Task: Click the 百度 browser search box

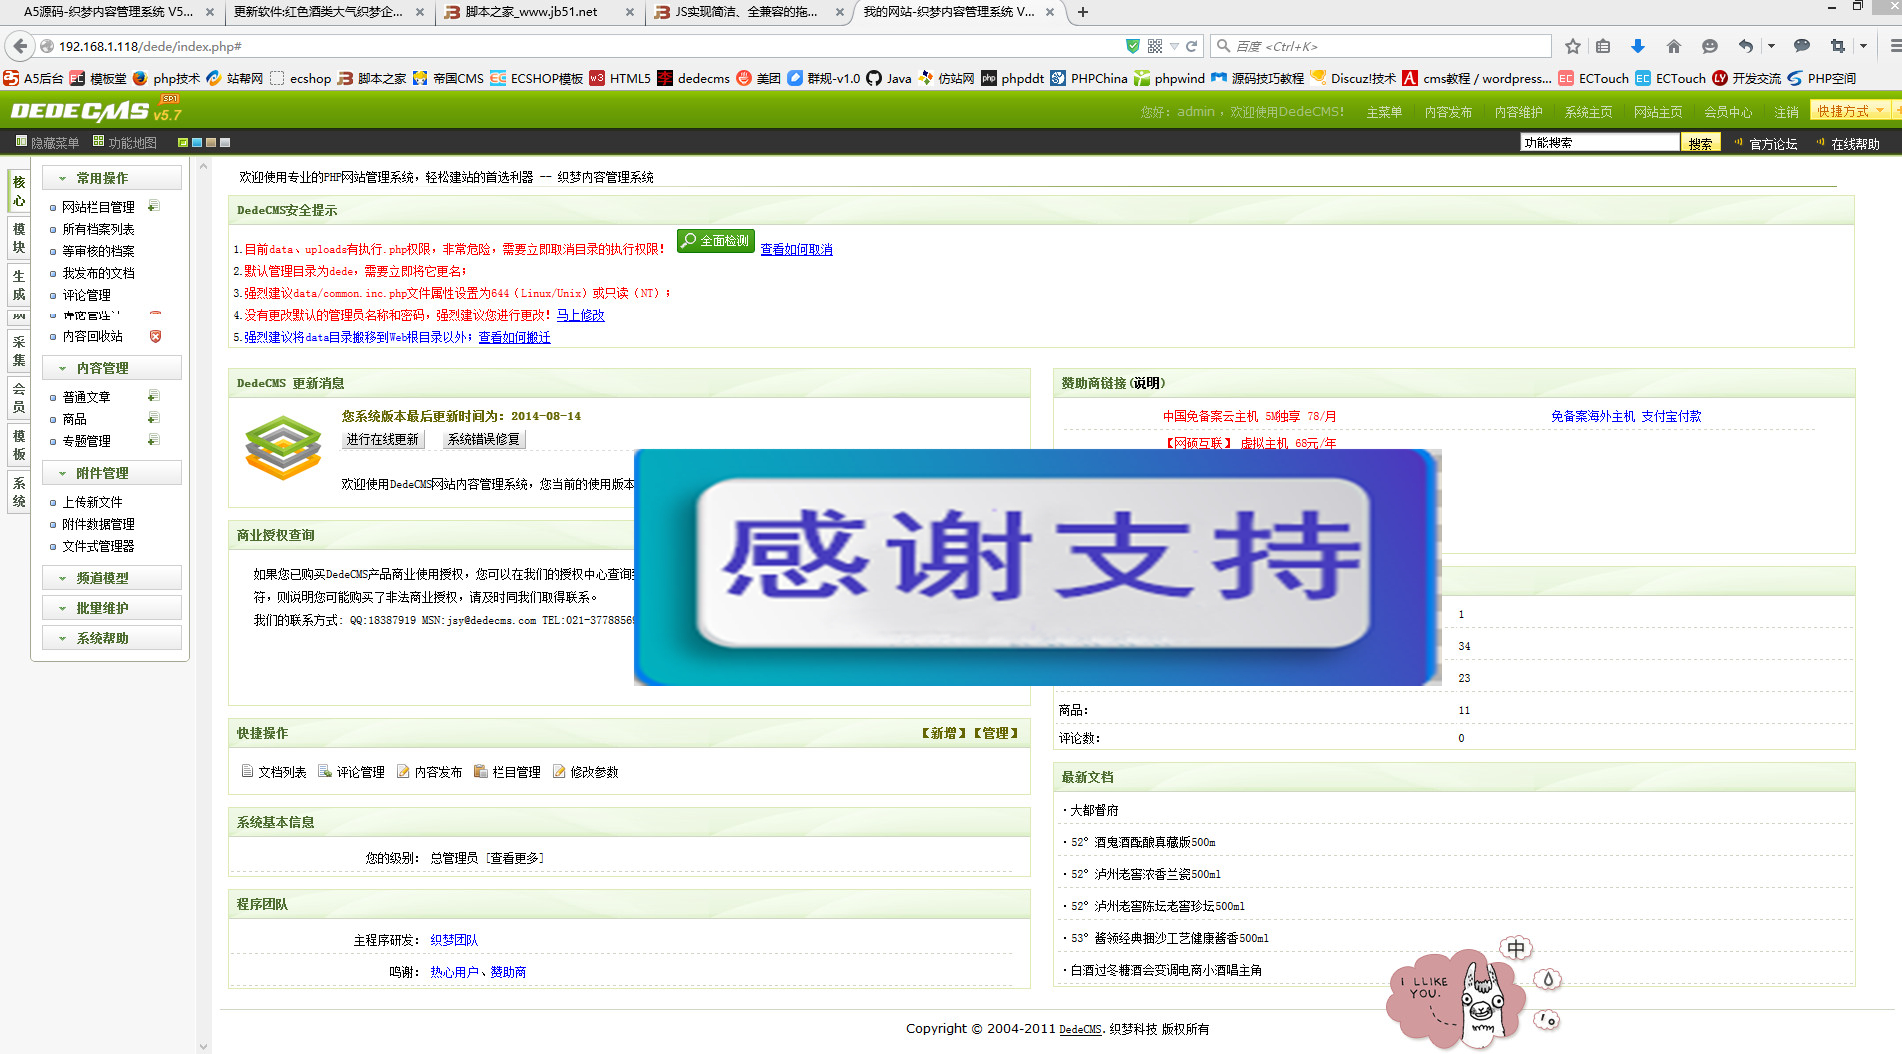Action: point(1380,46)
